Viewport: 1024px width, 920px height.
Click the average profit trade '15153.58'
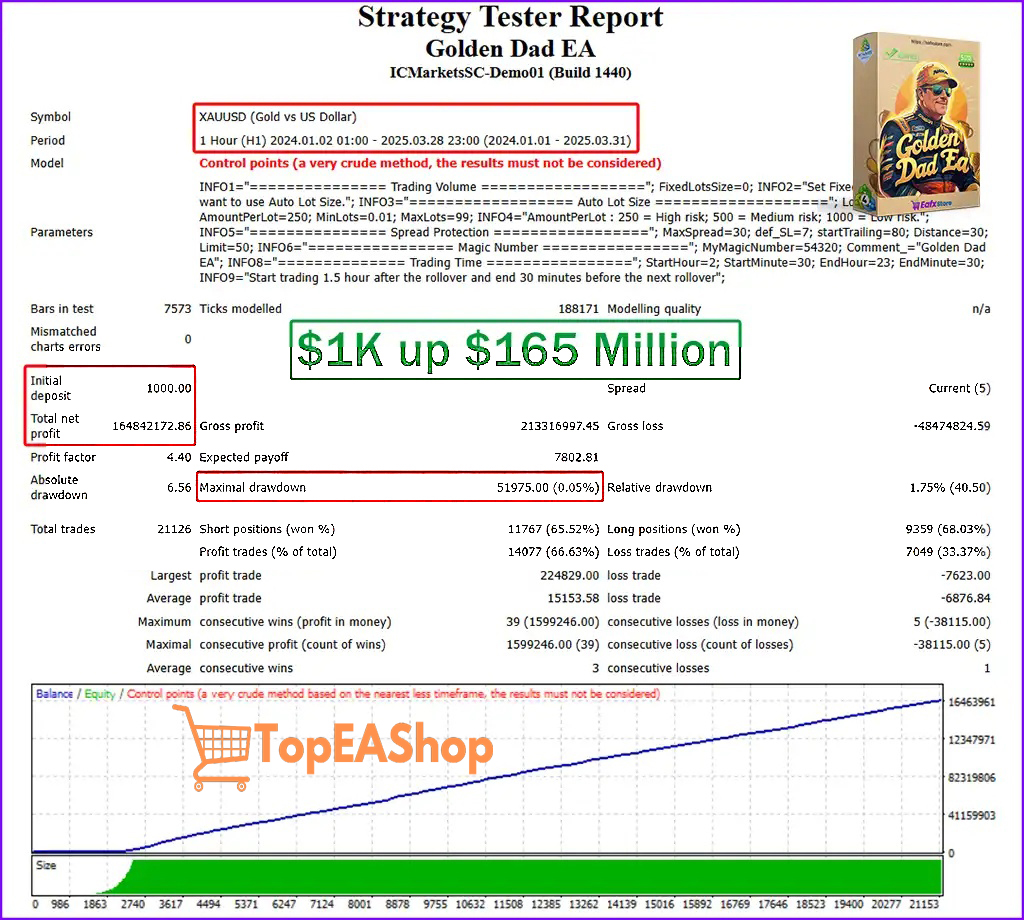(x=573, y=598)
